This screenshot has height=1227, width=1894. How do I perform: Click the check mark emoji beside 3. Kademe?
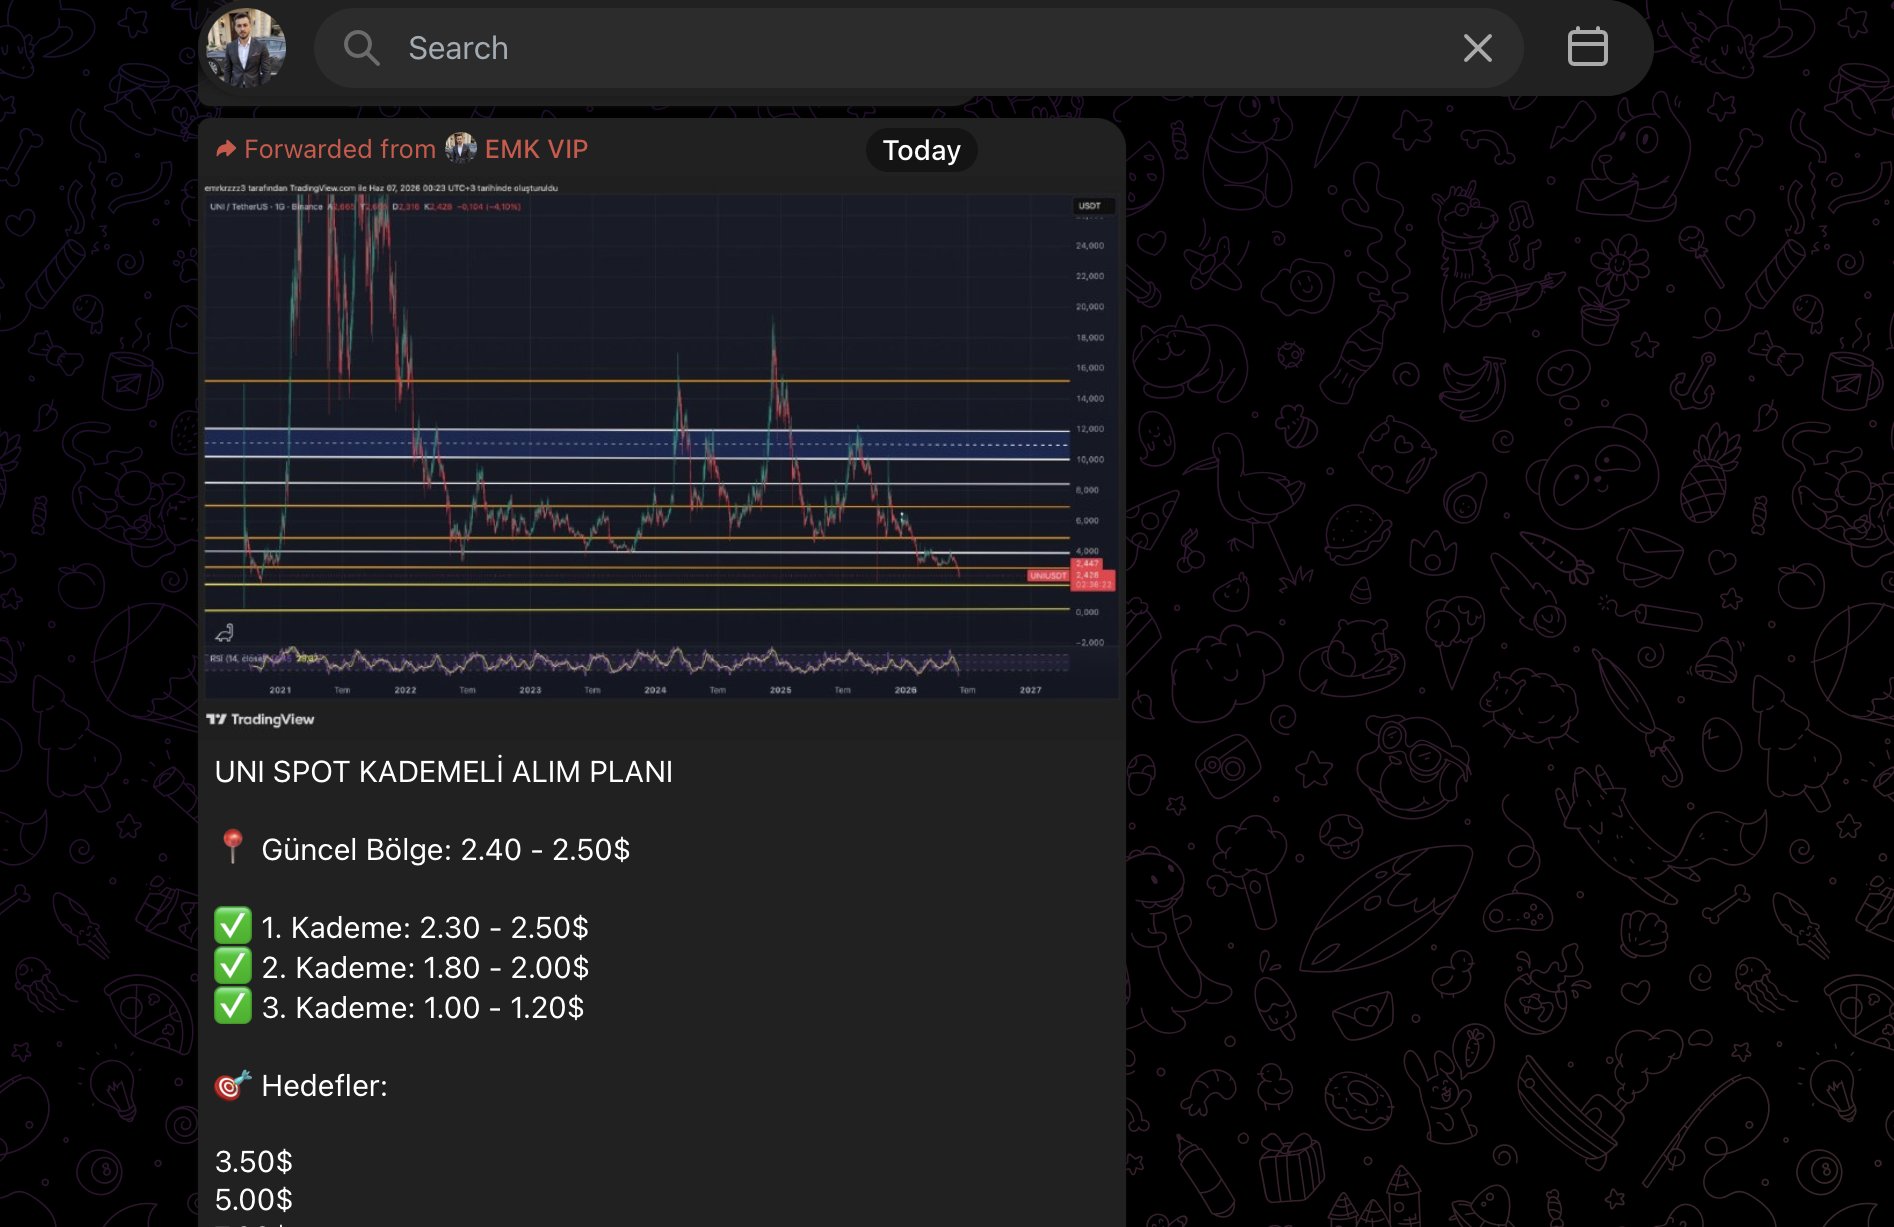tap(233, 1006)
